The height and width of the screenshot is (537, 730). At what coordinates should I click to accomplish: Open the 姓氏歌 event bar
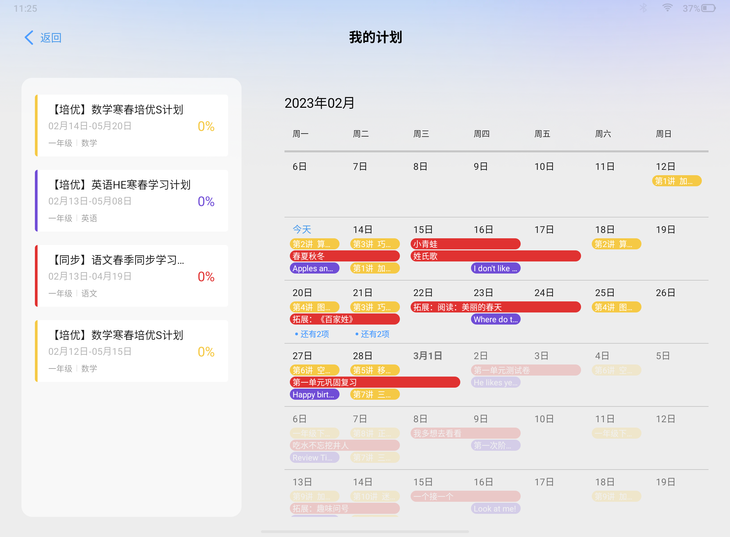coord(495,256)
